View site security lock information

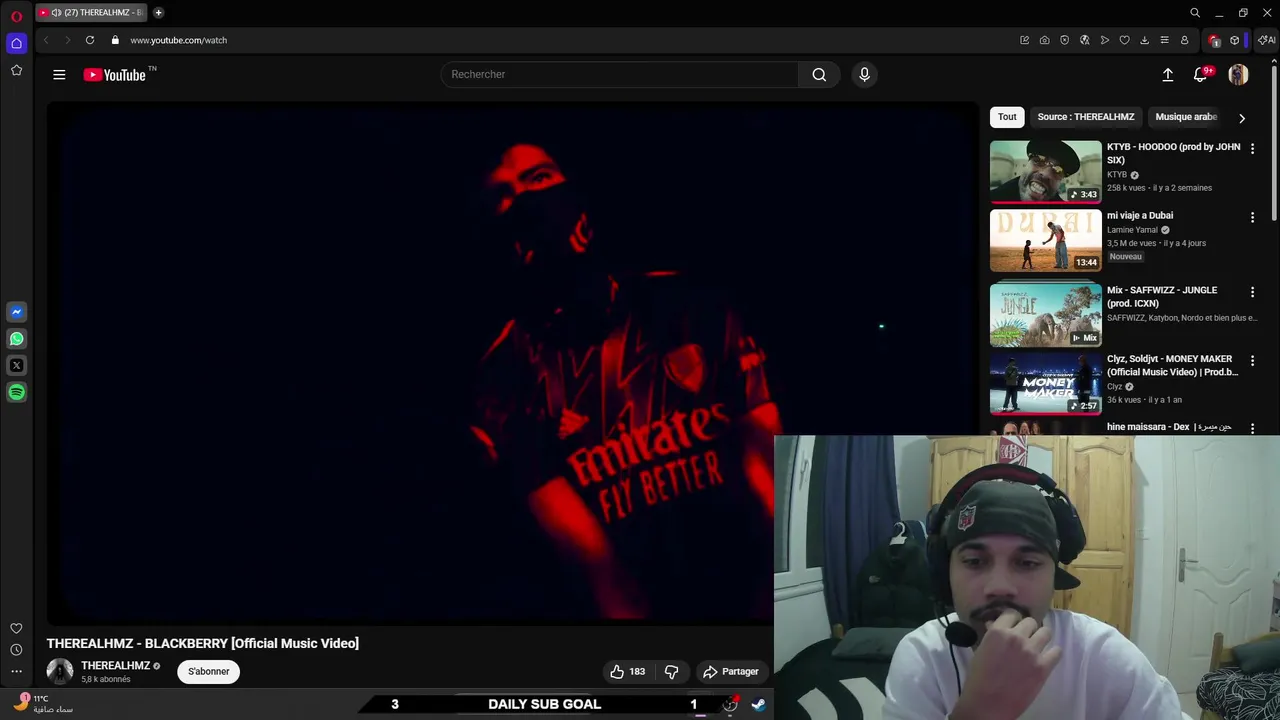pos(115,40)
